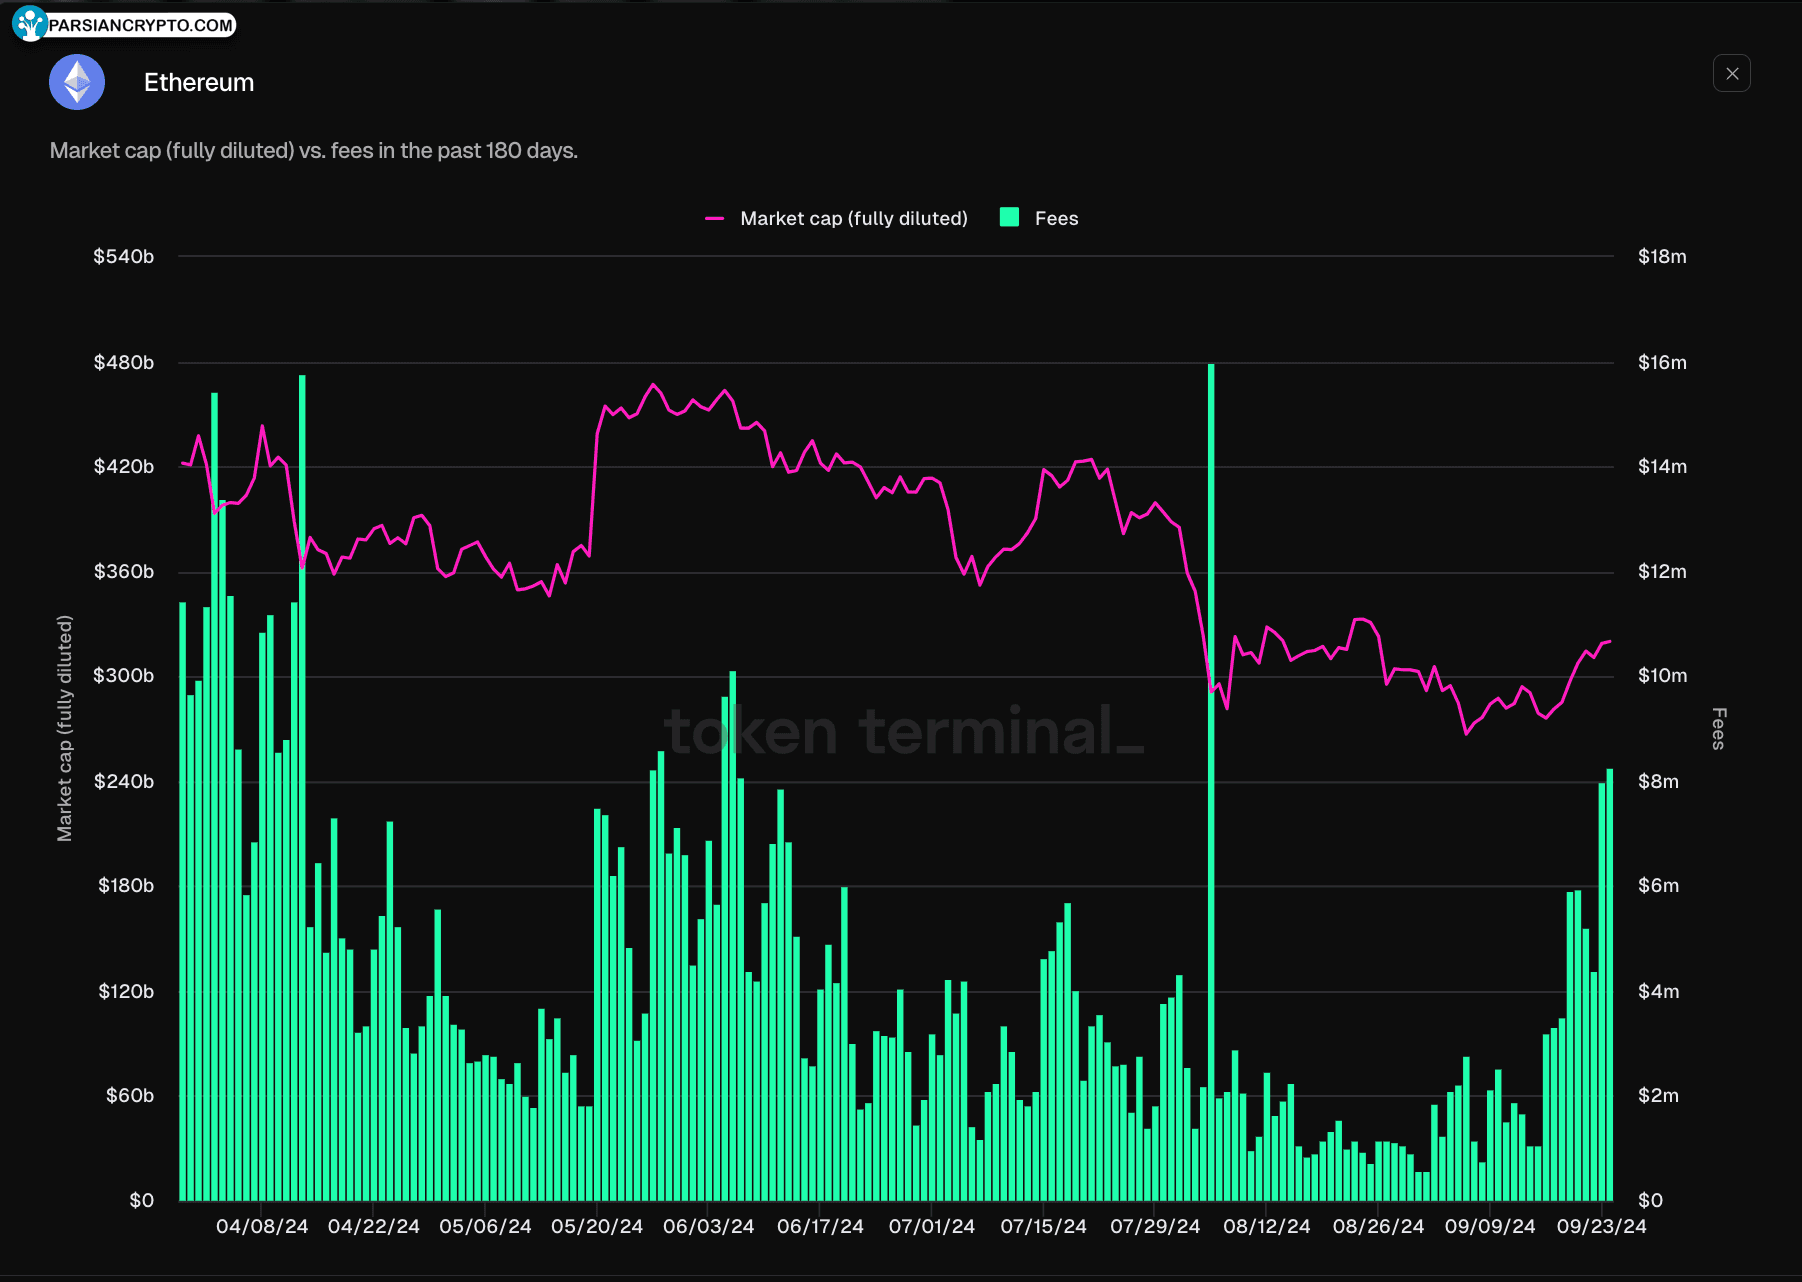
Task: Click the vertical Fees axis title on right
Action: click(x=1718, y=728)
